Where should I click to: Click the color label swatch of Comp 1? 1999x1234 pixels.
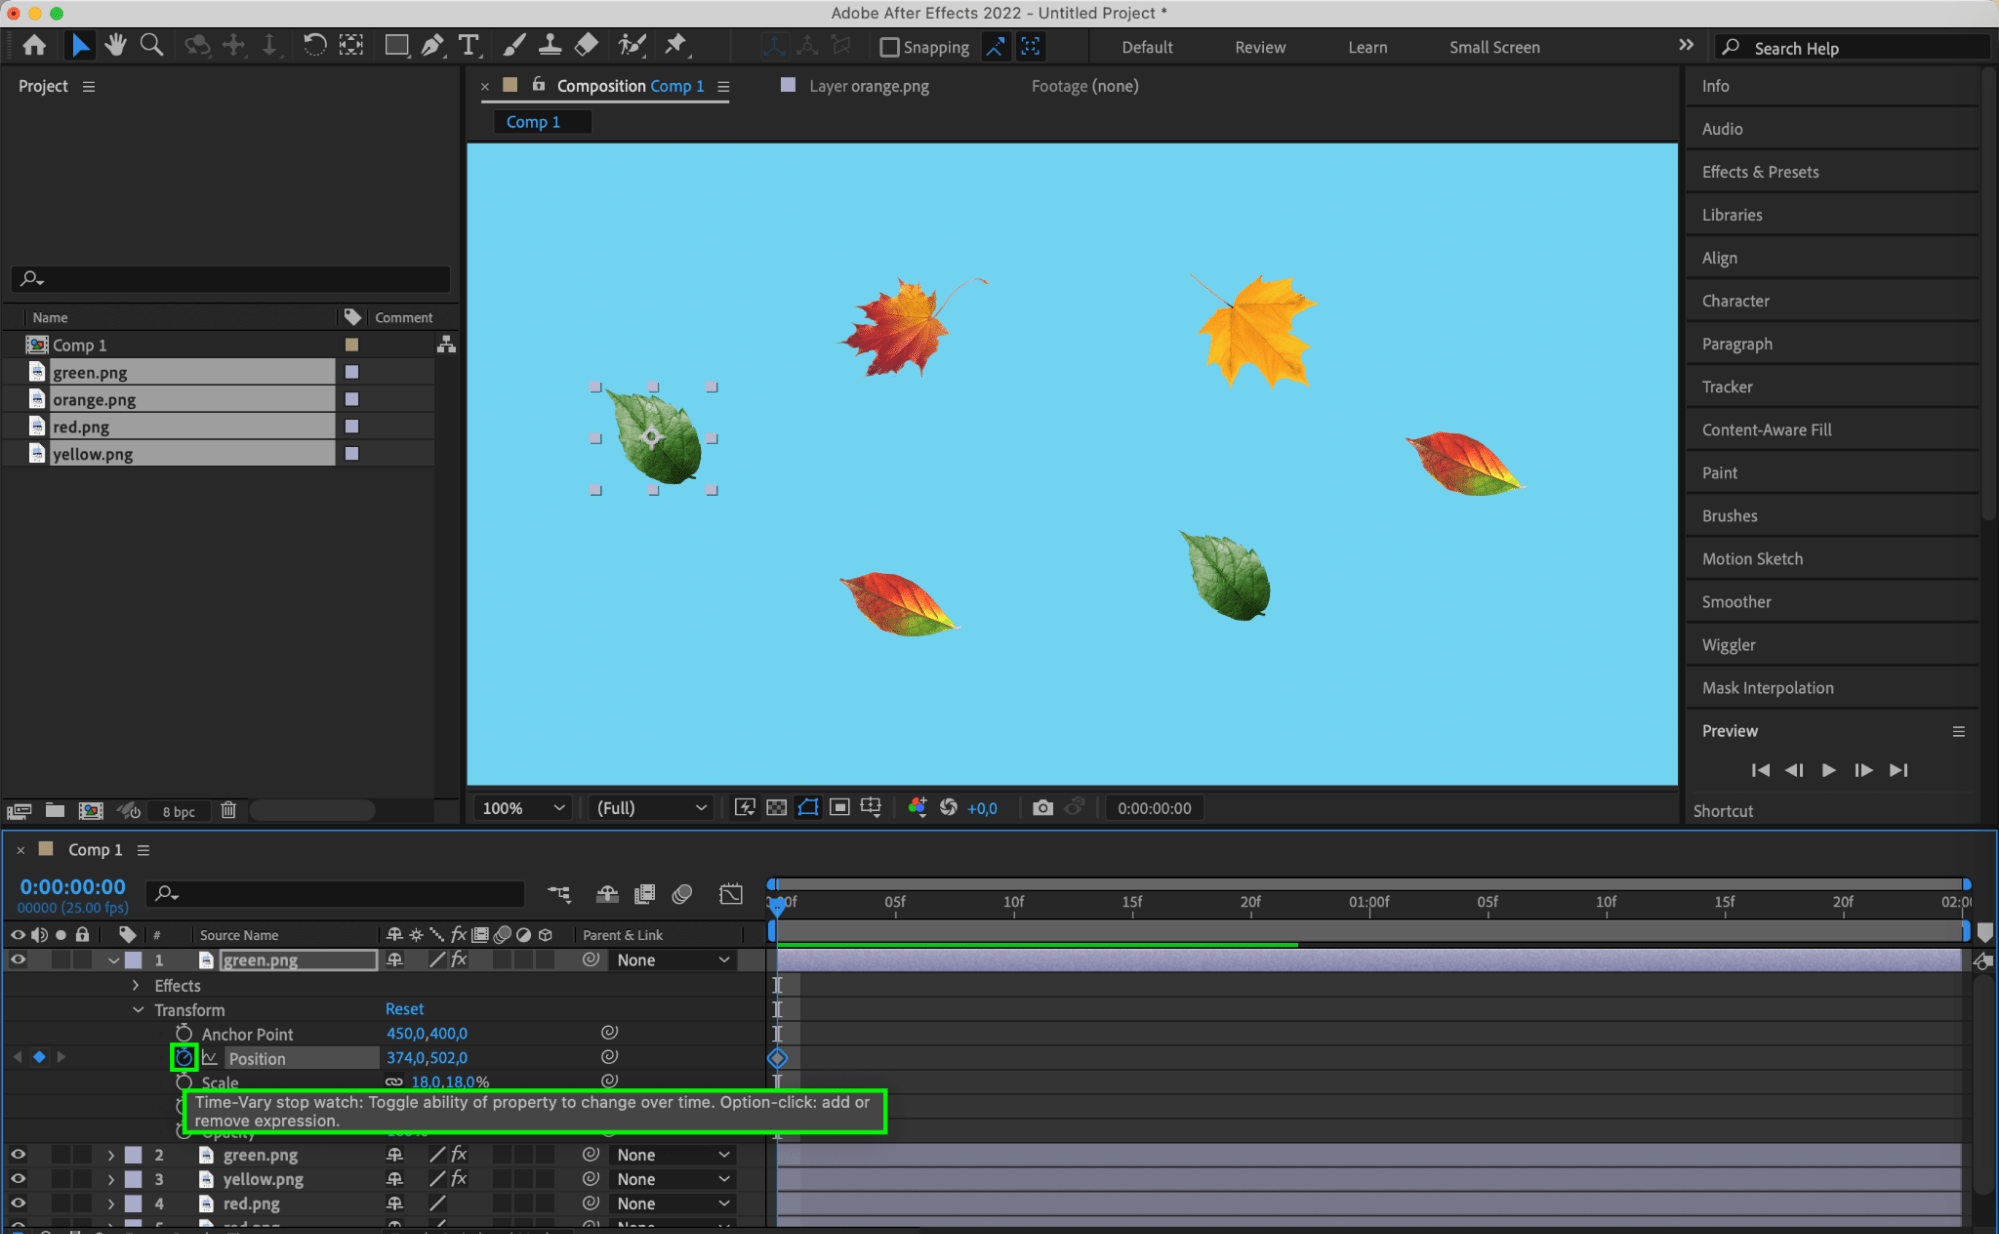click(x=352, y=345)
